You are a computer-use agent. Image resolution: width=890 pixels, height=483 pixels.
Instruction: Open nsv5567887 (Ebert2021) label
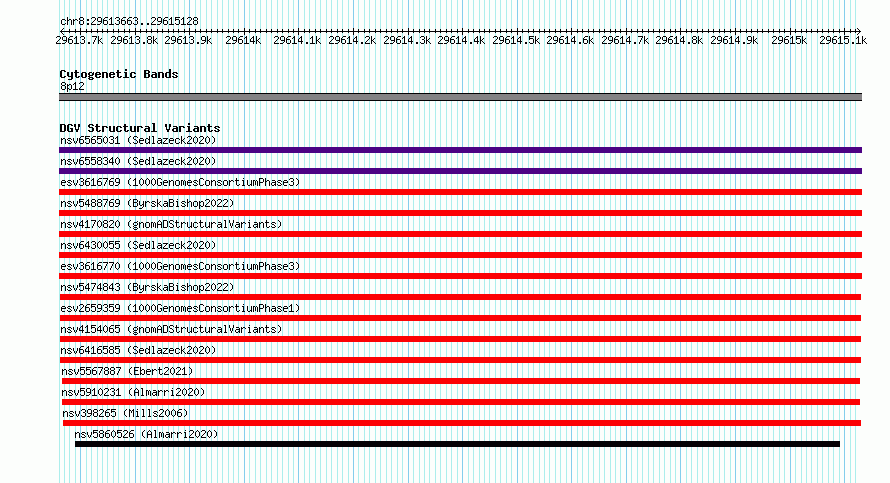coord(127,371)
